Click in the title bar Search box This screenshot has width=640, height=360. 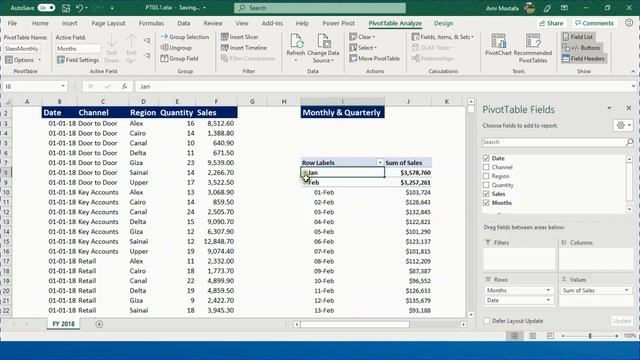320,8
